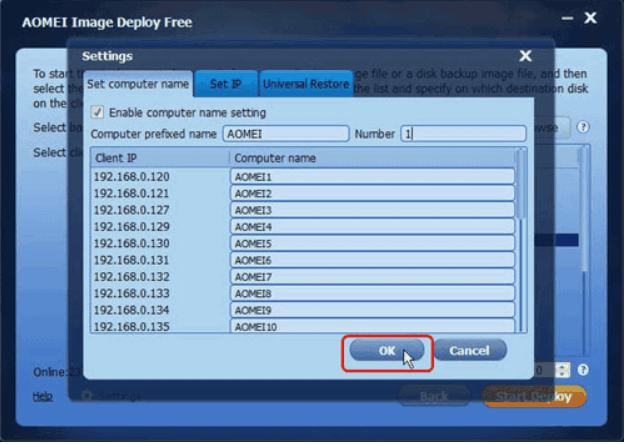Edit computer name field AOMEI1
This screenshot has width=626, height=444.
tap(372, 176)
